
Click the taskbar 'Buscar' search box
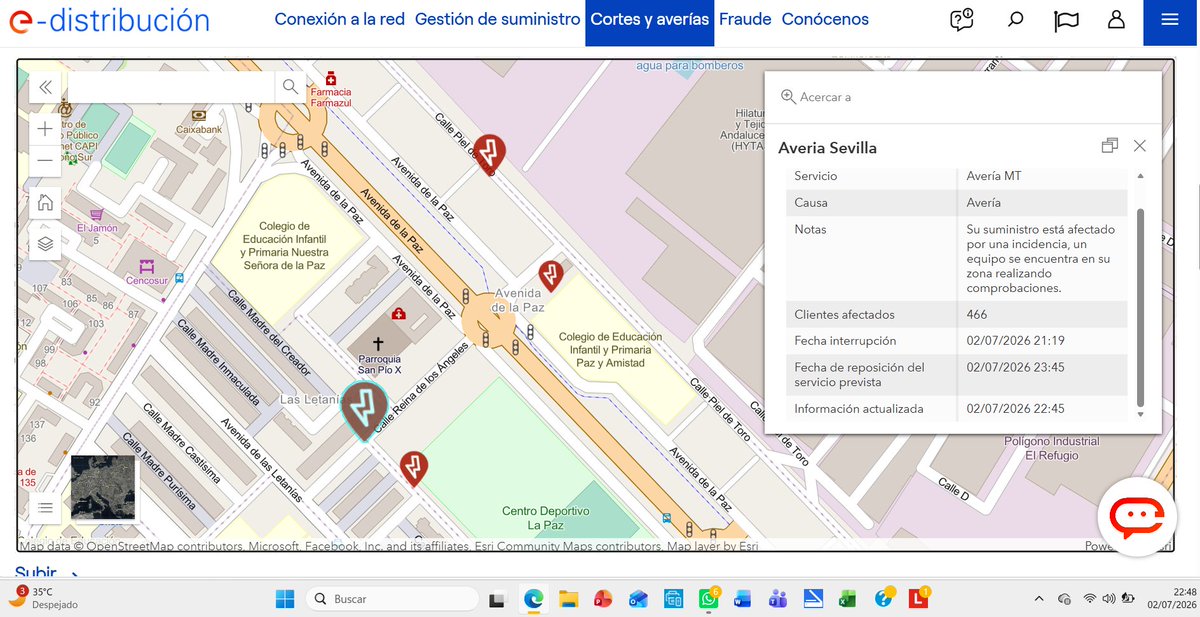[391, 599]
